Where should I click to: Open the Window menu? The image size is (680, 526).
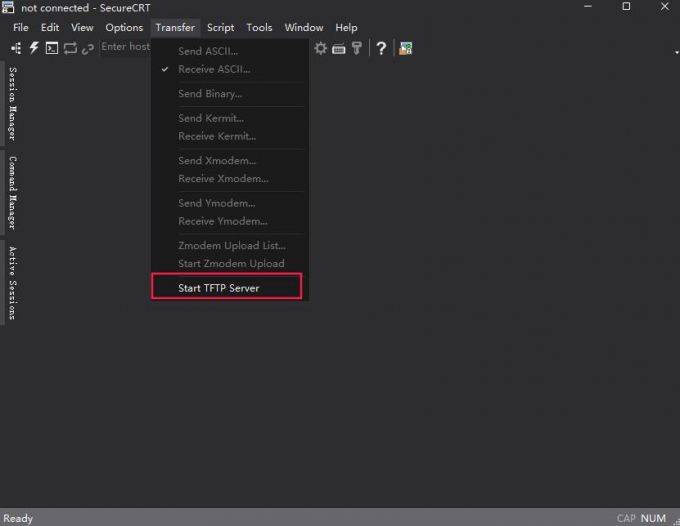click(304, 27)
